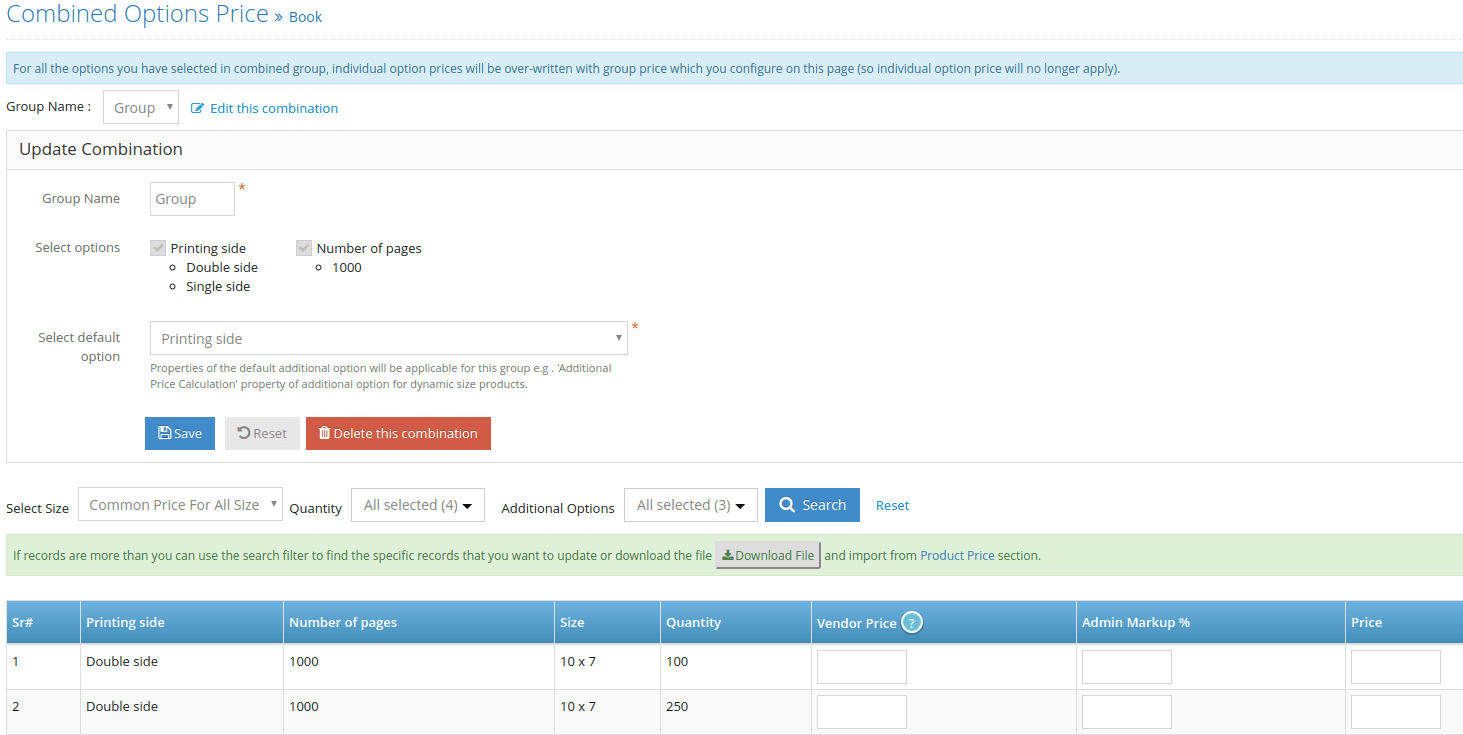This screenshot has height=735, width=1463.
Task: Click the Size column header
Action: [607, 622]
